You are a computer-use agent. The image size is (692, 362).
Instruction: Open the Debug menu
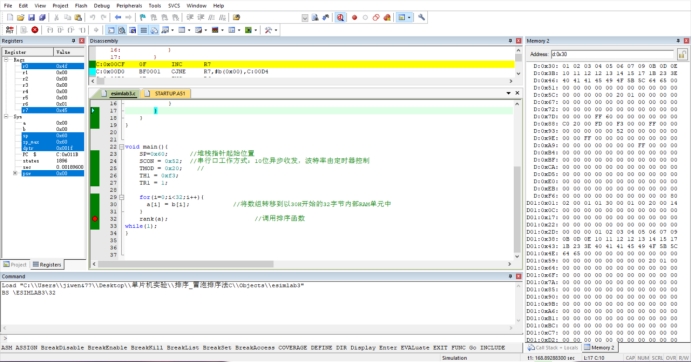(x=102, y=6)
